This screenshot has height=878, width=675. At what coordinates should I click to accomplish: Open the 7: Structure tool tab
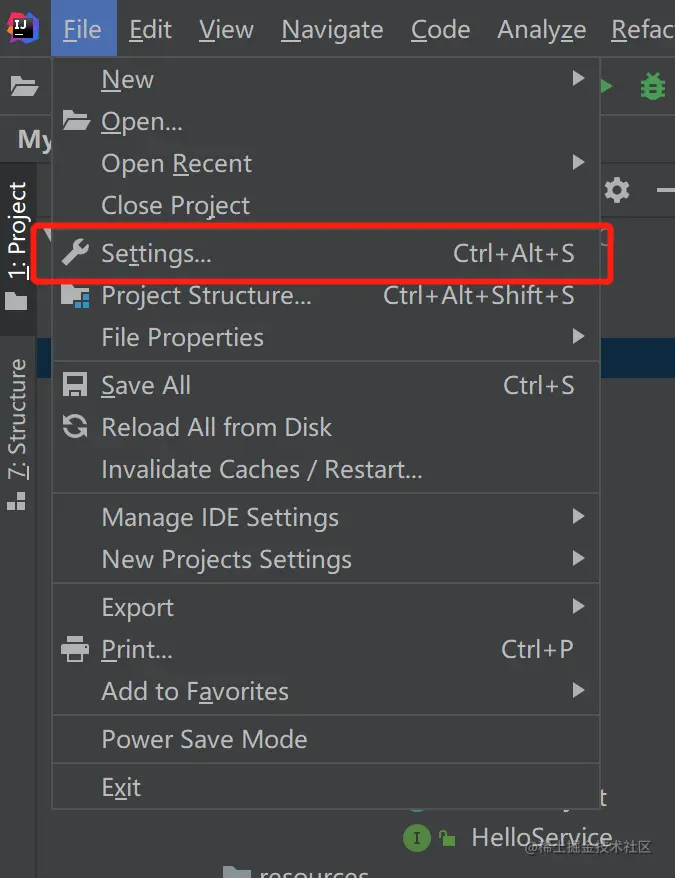(17, 420)
